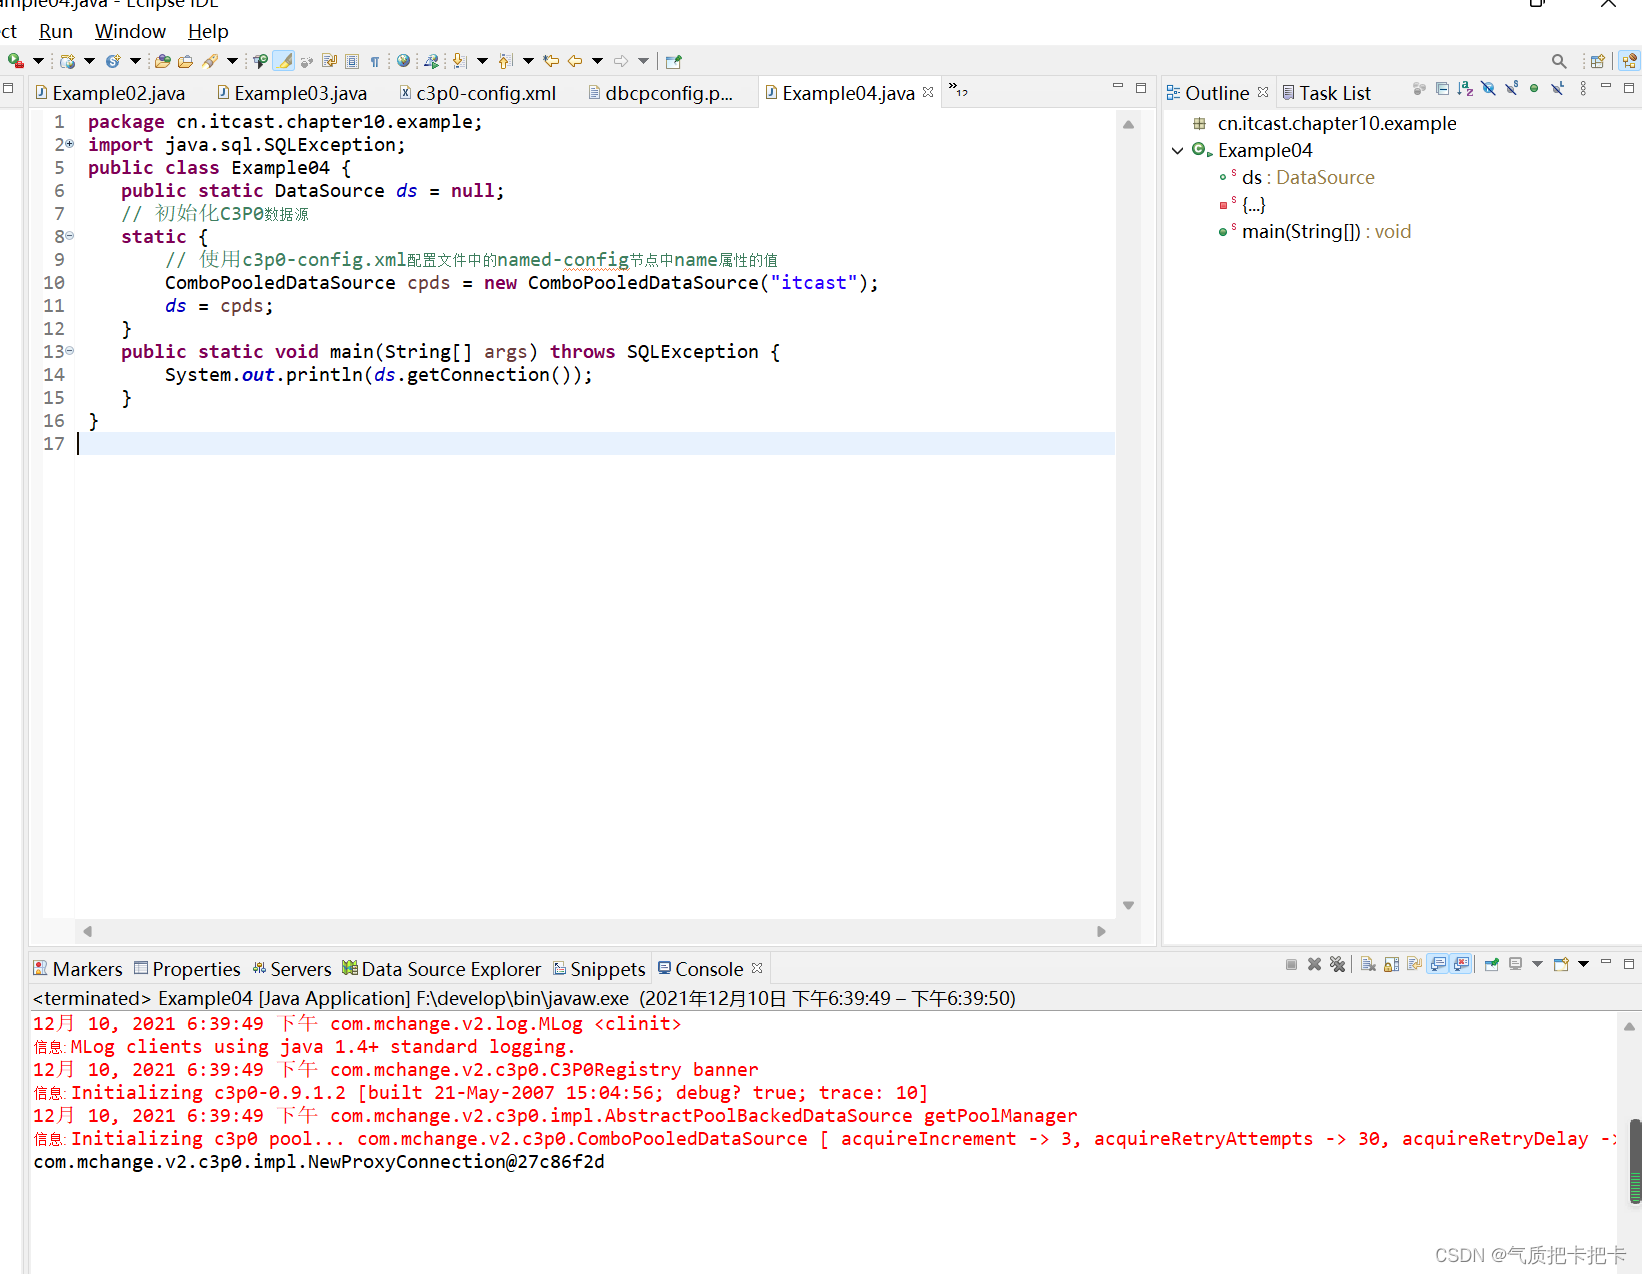Click the Open Task folder icon
This screenshot has height=1274, width=1642.
pos(186,61)
